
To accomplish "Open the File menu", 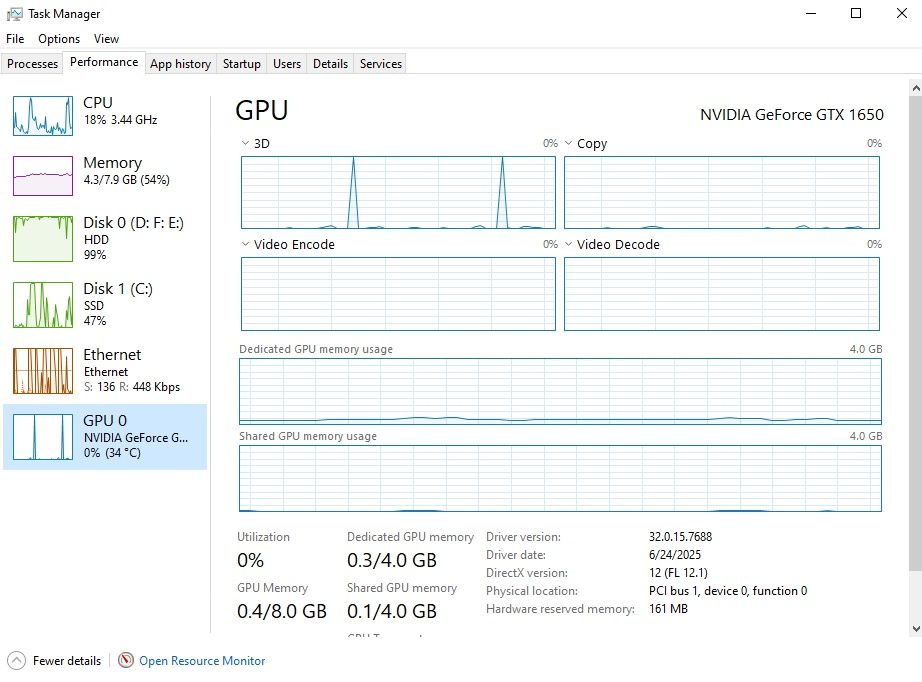I will (15, 39).
